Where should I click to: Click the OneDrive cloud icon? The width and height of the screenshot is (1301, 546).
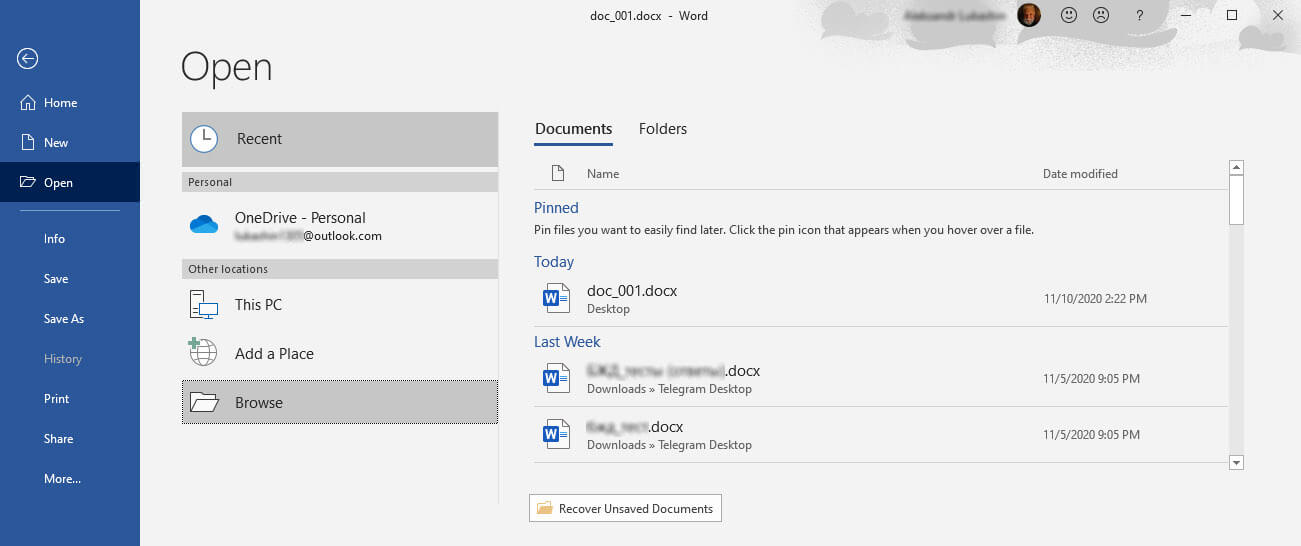204,225
